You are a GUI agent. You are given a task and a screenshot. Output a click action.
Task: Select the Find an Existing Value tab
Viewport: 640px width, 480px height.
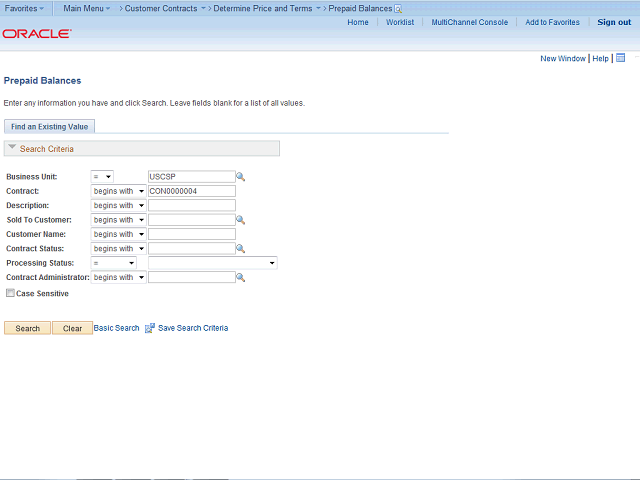[49, 127]
